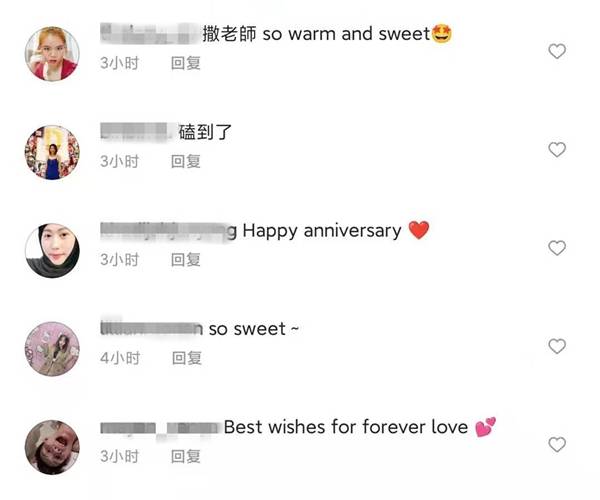Tap the heart on "Happy anniversary" comment

[x=557, y=248]
